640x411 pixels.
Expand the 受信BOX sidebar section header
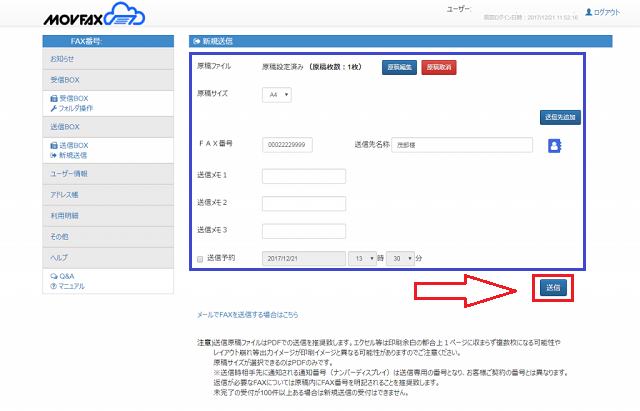point(108,80)
